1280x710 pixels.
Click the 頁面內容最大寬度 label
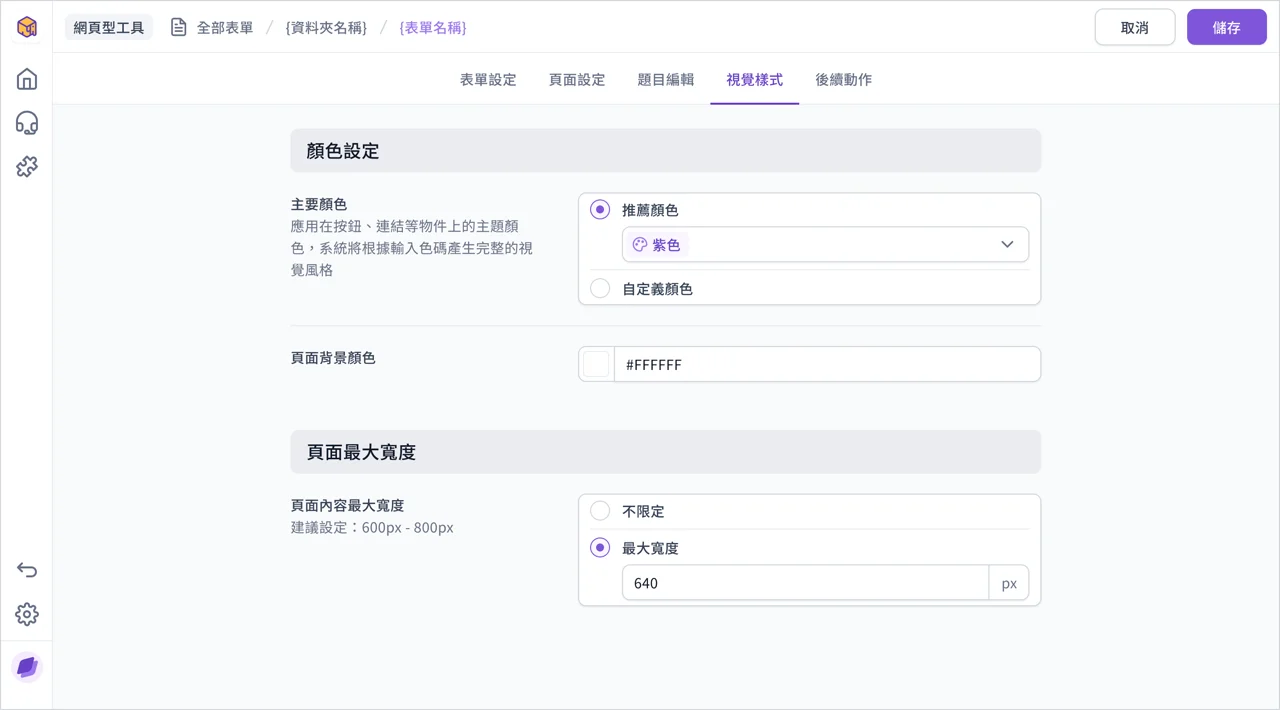pyautogui.click(x=347, y=505)
